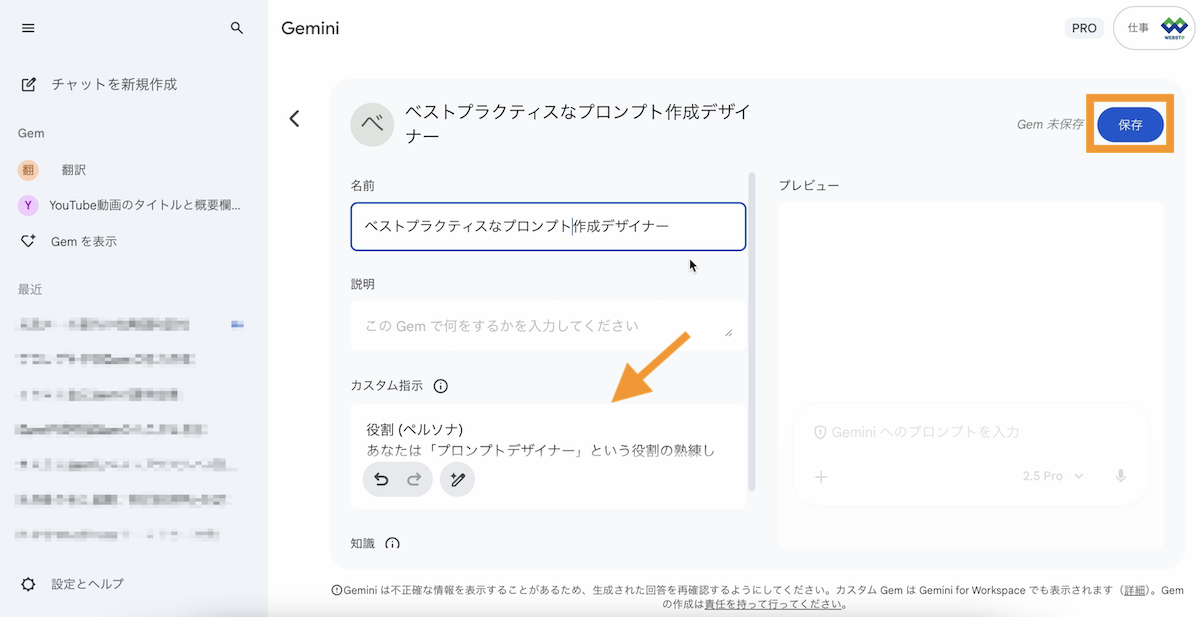Open the 2.5 Pro model dropdown

click(x=1053, y=476)
